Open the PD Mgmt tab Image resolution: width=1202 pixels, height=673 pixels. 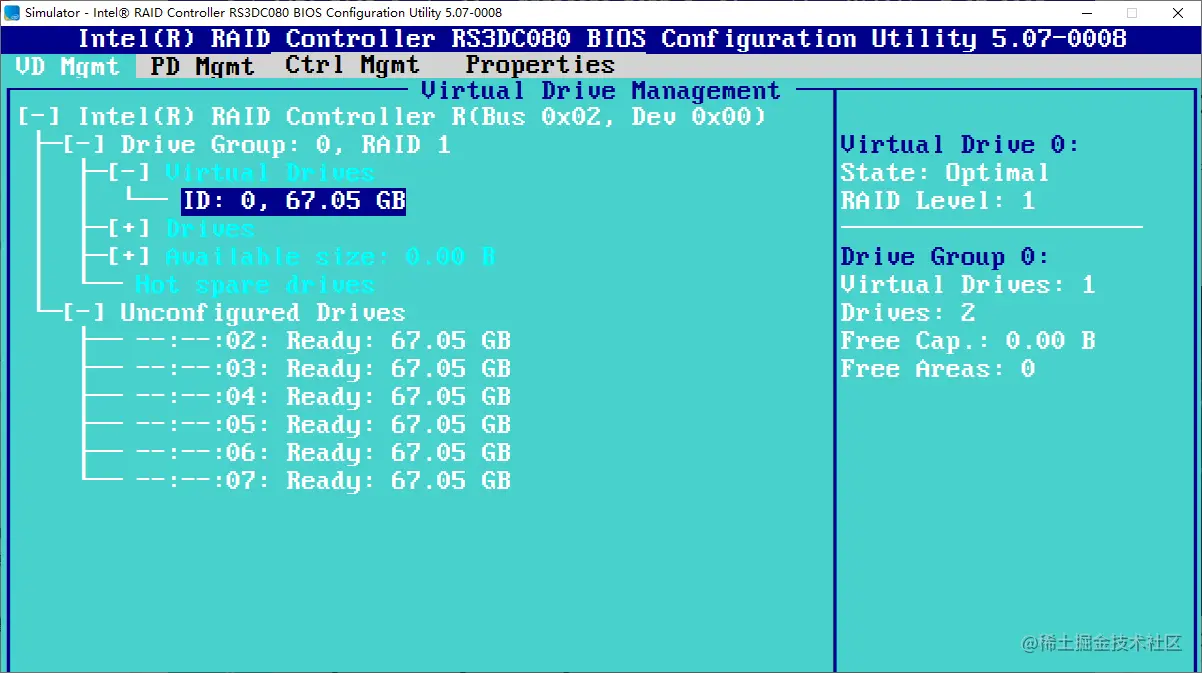203,66
